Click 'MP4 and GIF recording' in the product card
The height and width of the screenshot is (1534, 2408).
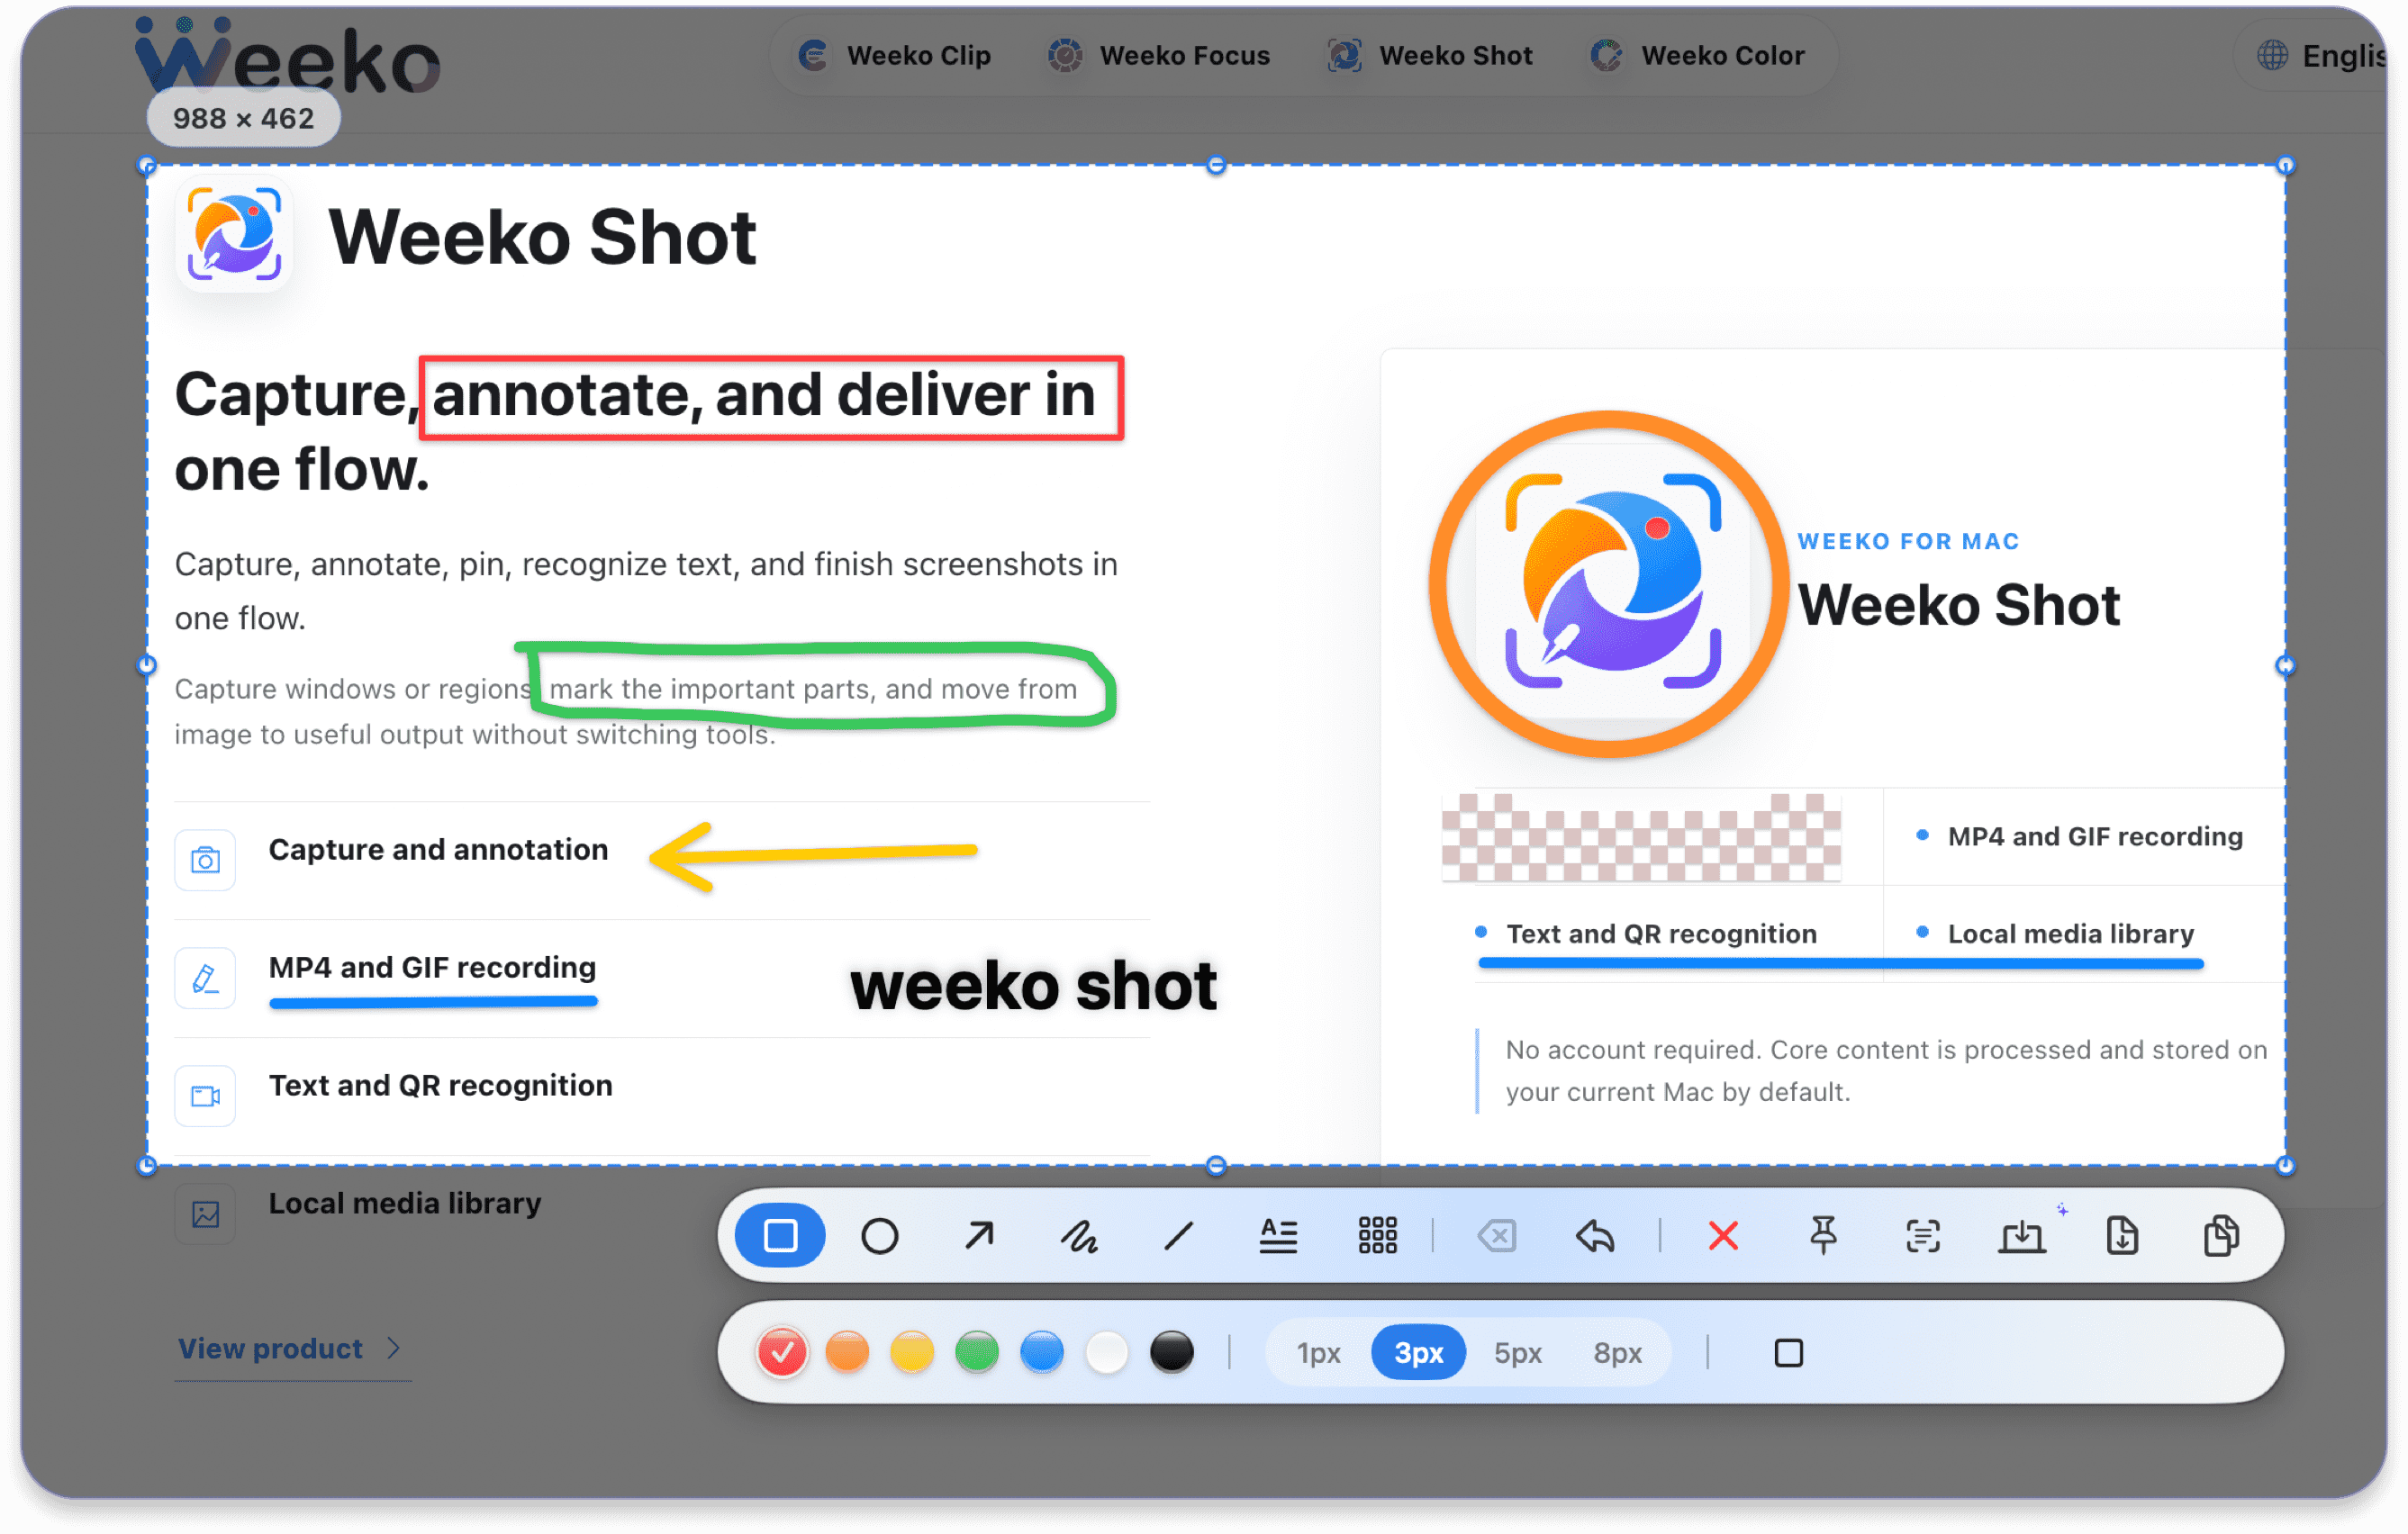point(2095,836)
